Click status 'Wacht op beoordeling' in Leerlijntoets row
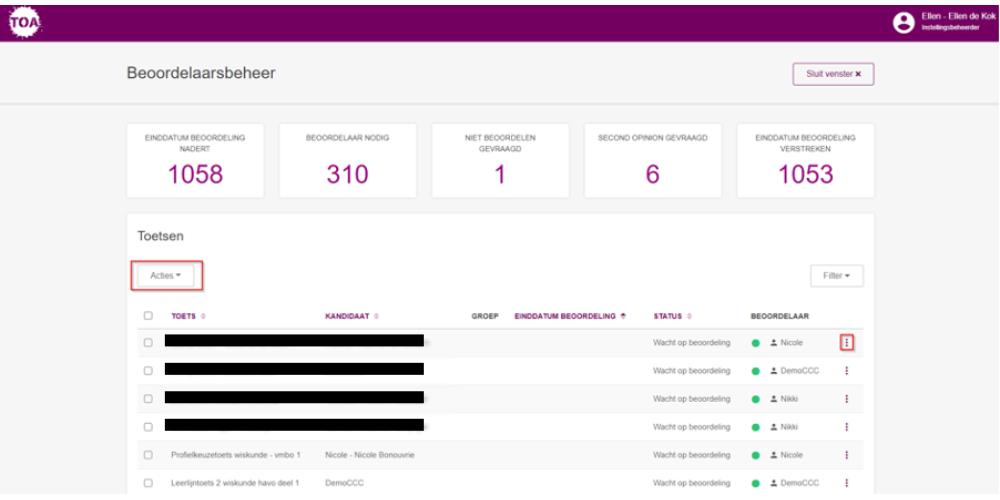 coord(691,483)
